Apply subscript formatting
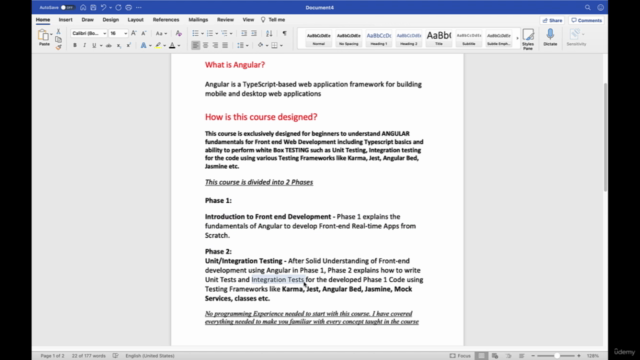Screen dimensions: 640x360 (x=119, y=45)
